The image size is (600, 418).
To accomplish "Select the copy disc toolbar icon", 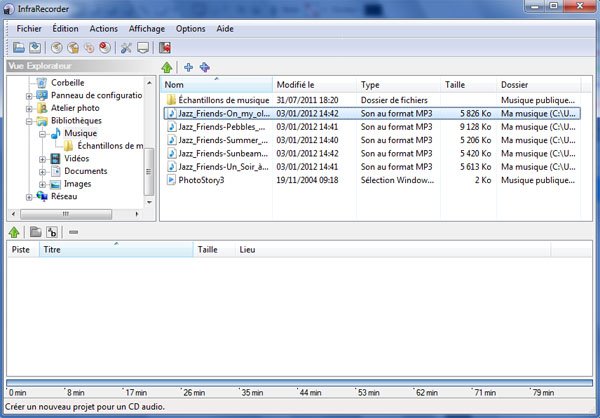I will coord(89,48).
